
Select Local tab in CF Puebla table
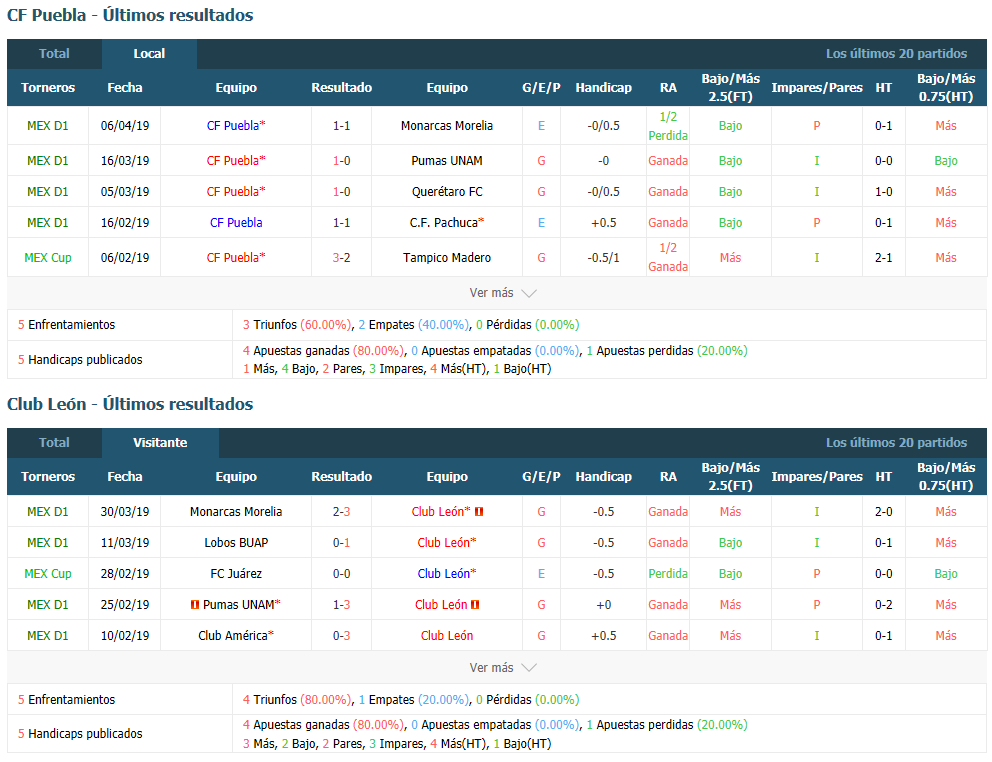(149, 54)
